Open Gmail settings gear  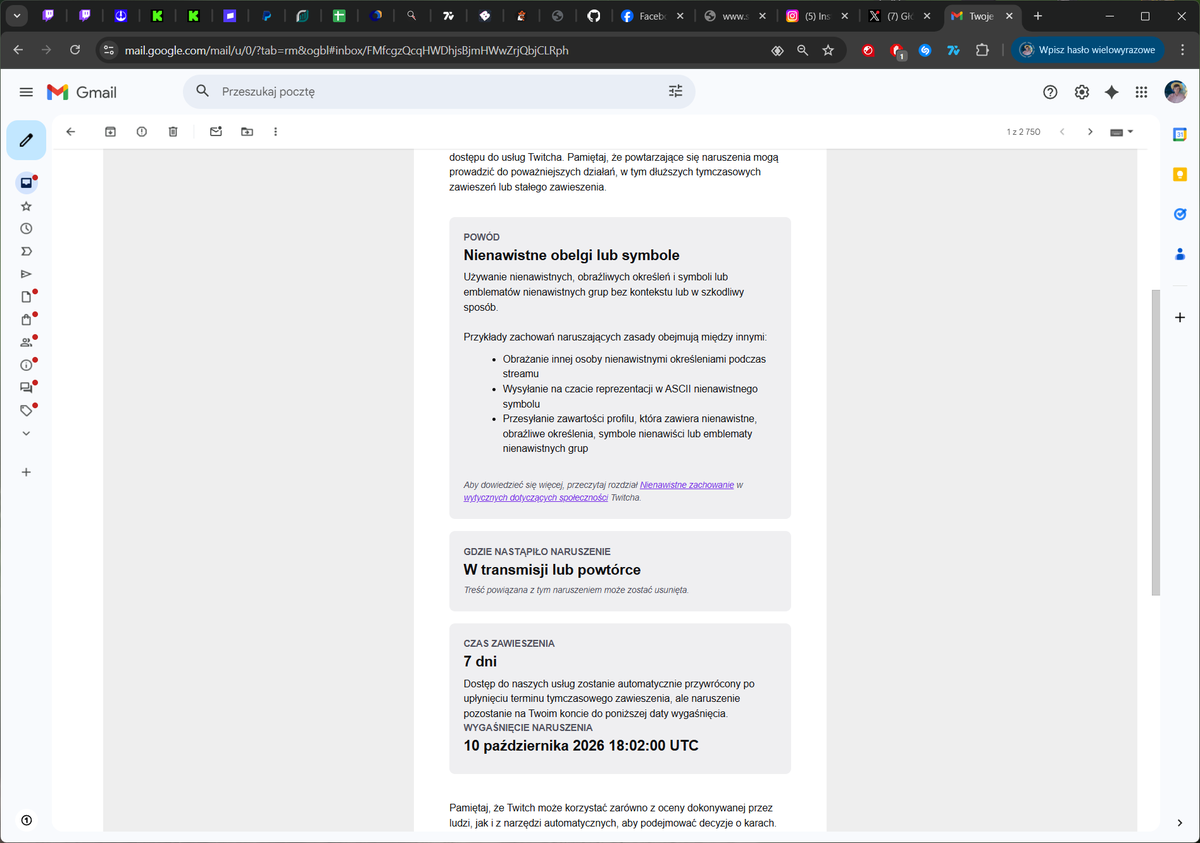tap(1081, 92)
